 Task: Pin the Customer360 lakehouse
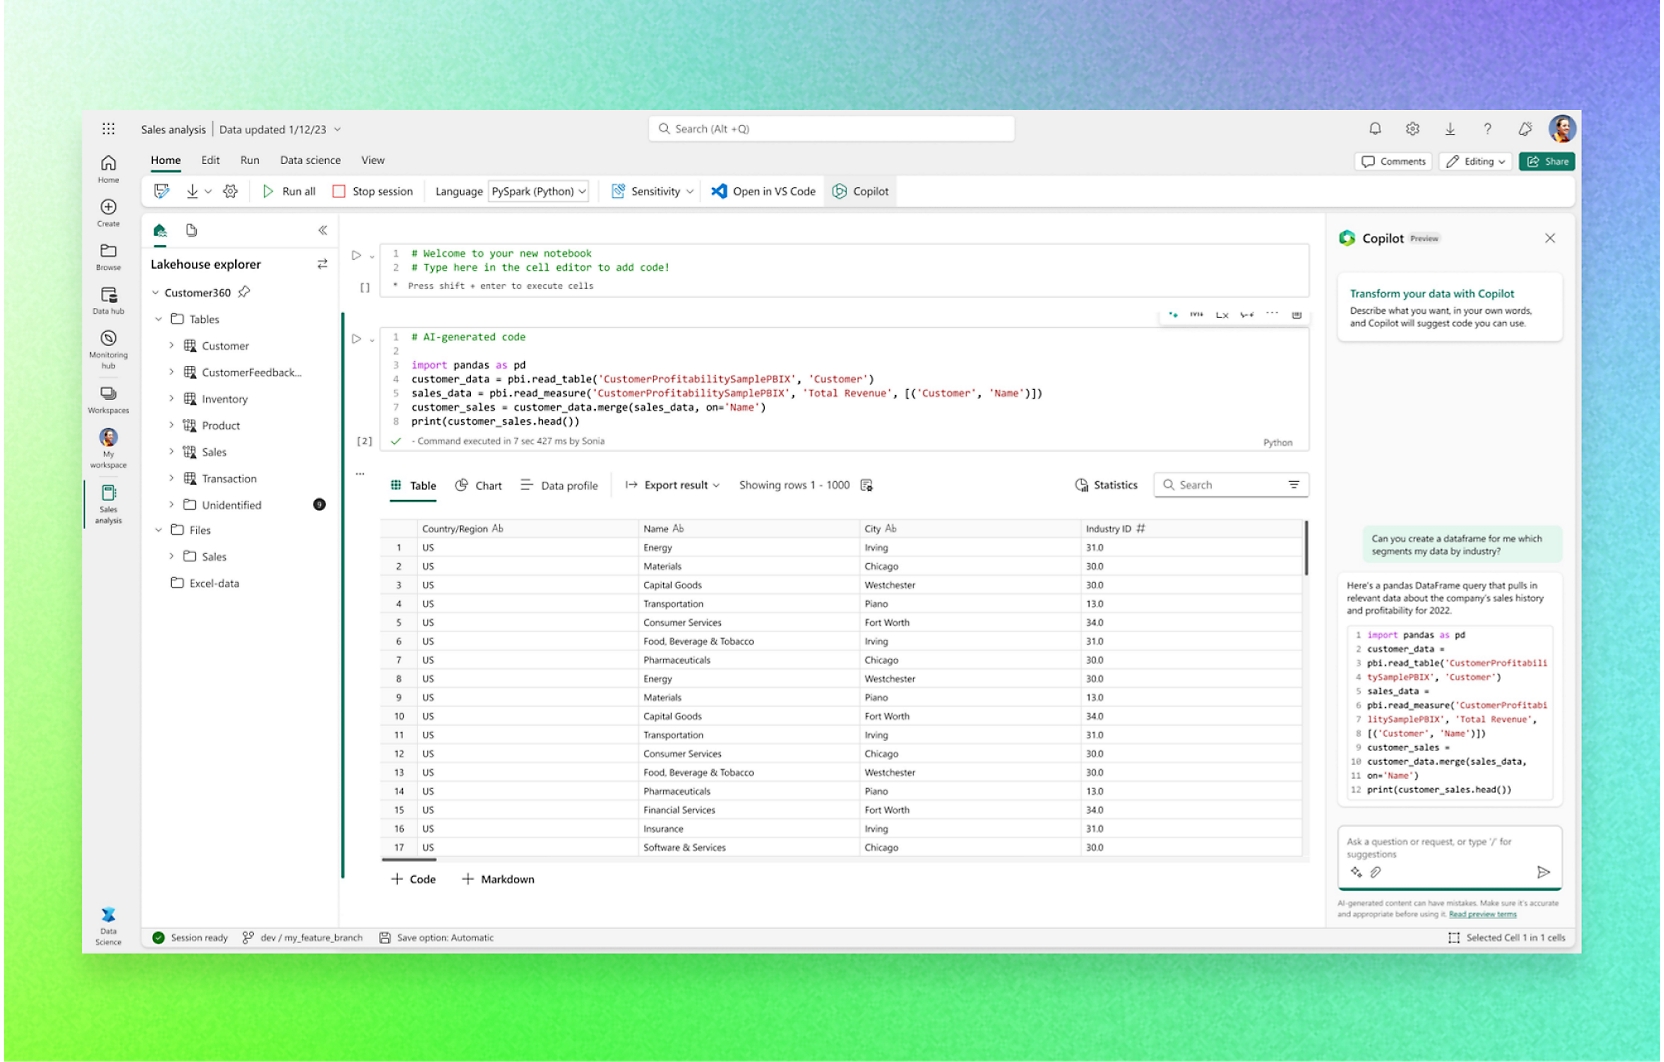click(x=244, y=292)
